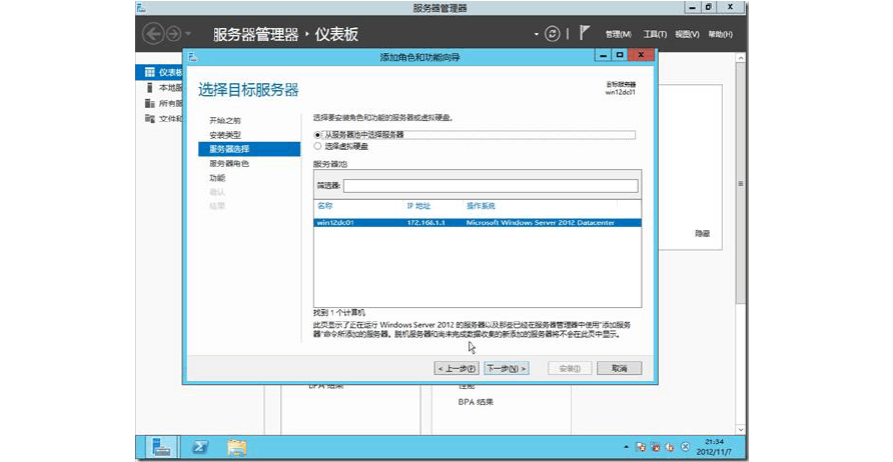Screen dimensions: 893x462
Task: Open the navigation history dropdown arrow
Action: tap(189, 35)
